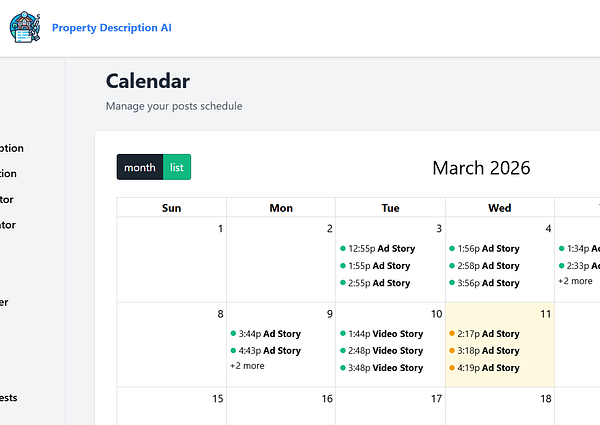Image resolution: width=600 pixels, height=425 pixels.
Task: Select day number 1 in the calendar
Action: [x=220, y=229]
